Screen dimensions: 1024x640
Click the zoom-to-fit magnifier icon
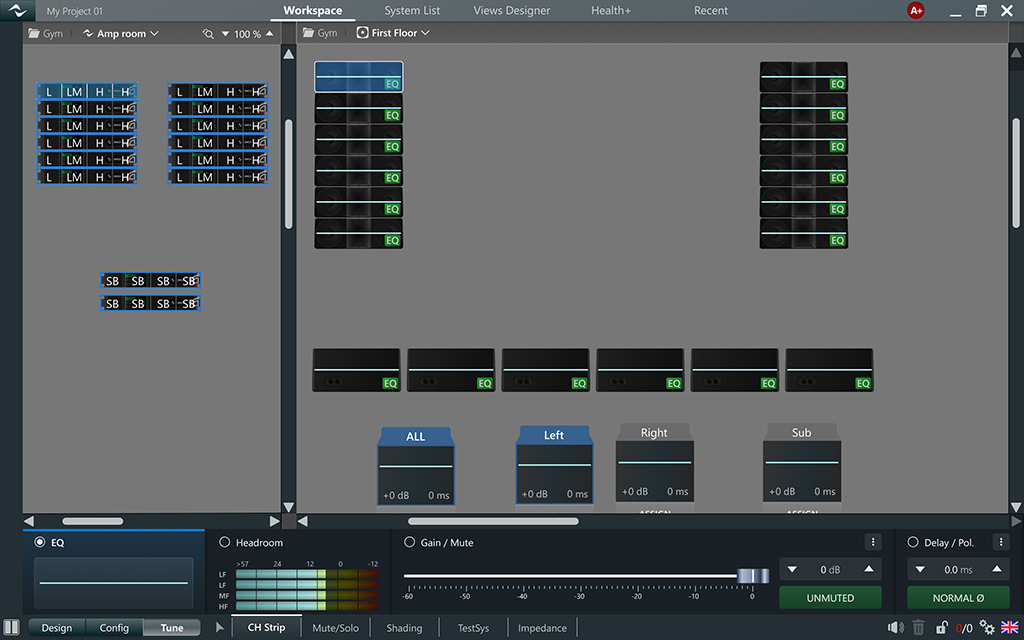click(208, 34)
